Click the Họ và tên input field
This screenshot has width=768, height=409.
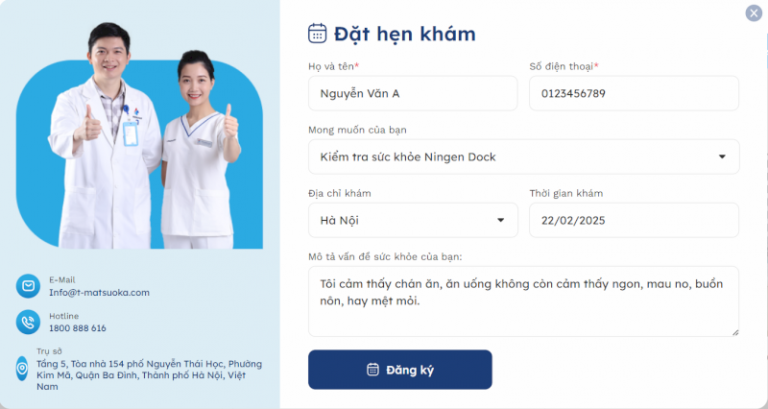[412, 93]
